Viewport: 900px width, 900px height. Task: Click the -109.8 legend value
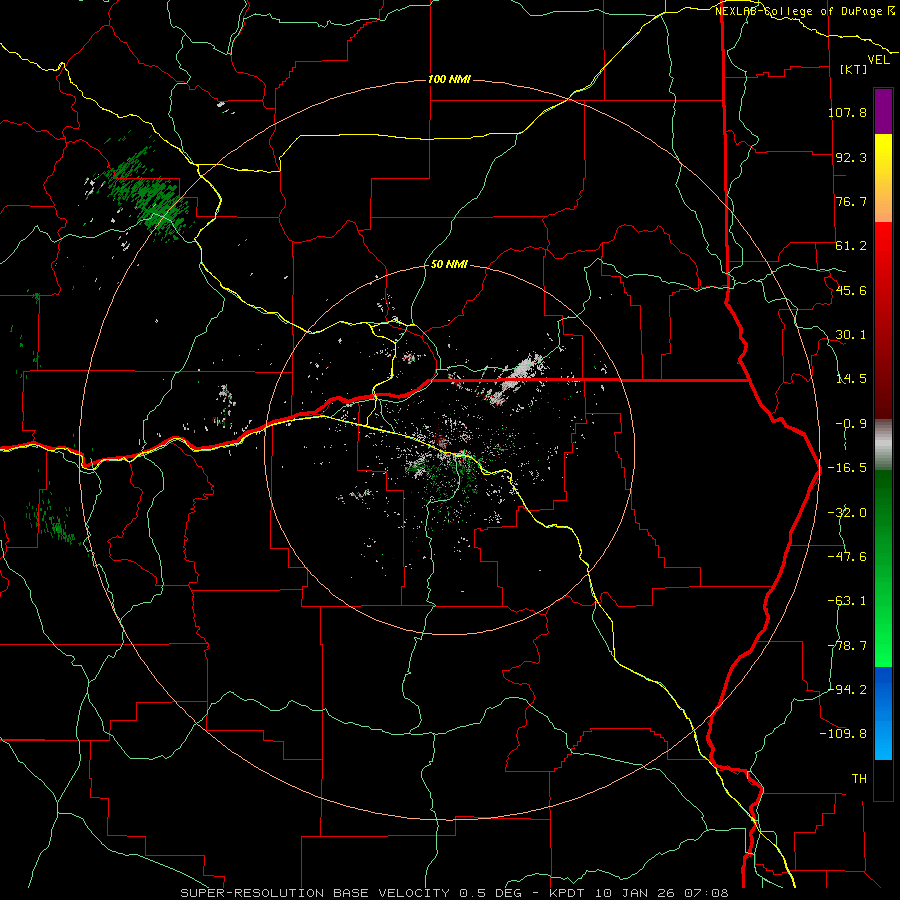tap(843, 734)
